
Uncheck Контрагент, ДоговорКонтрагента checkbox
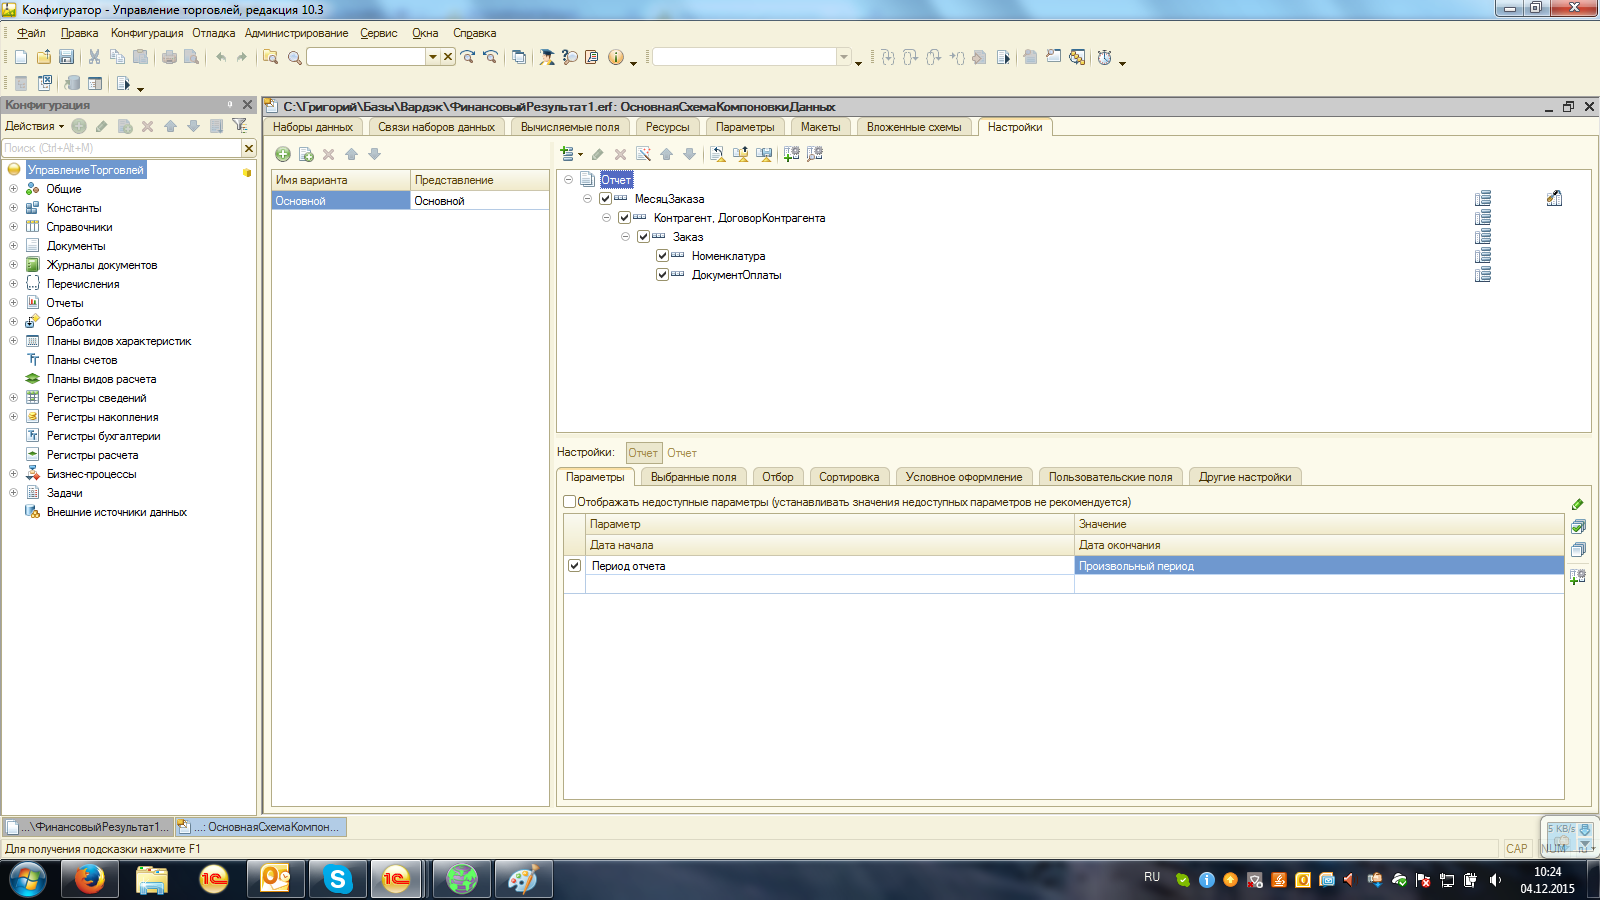pyautogui.click(x=624, y=218)
